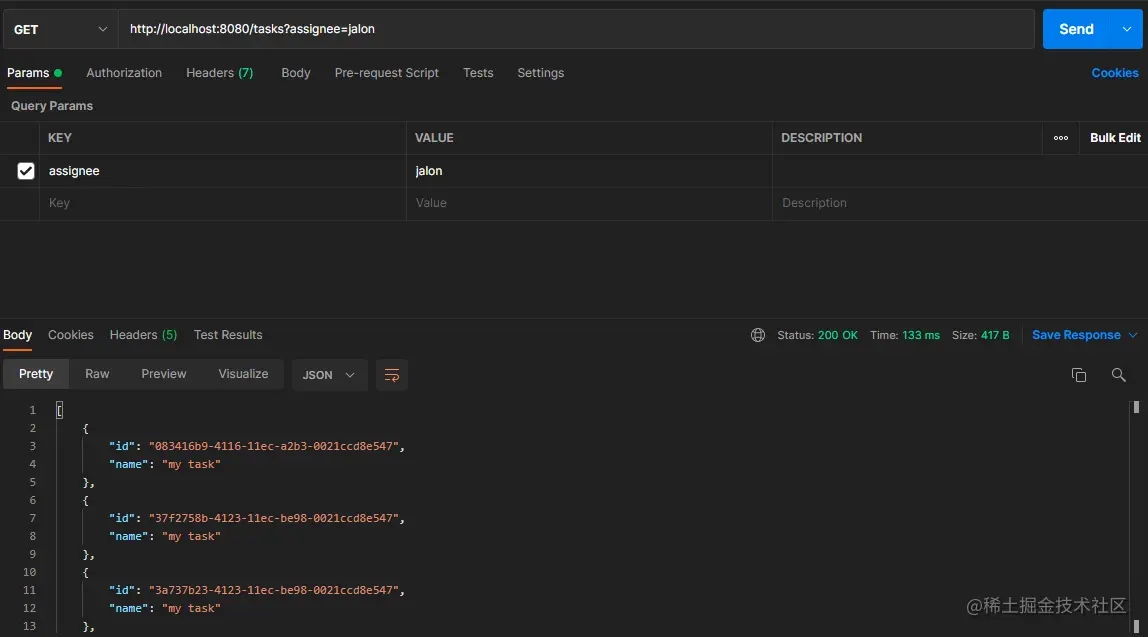
Task: Click "my task" name on line 4
Action: (x=191, y=464)
